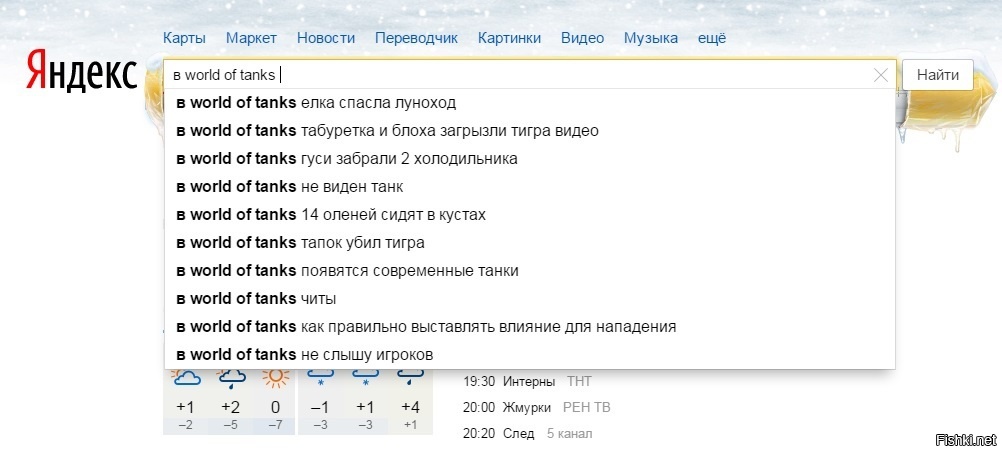Open the Карты link
1002x452 pixels.
click(x=184, y=38)
